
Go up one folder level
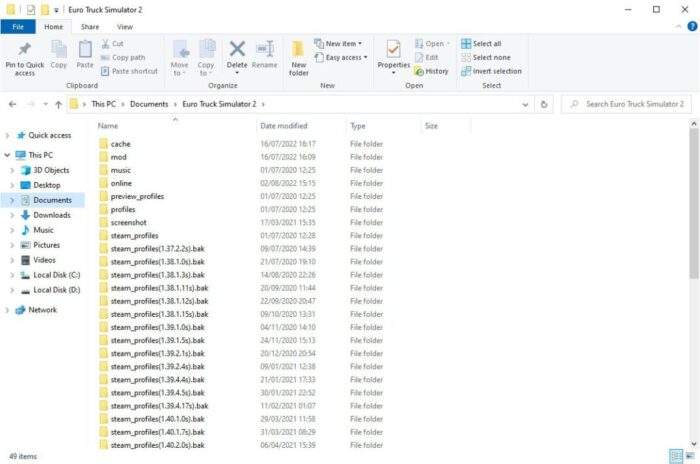(x=58, y=104)
